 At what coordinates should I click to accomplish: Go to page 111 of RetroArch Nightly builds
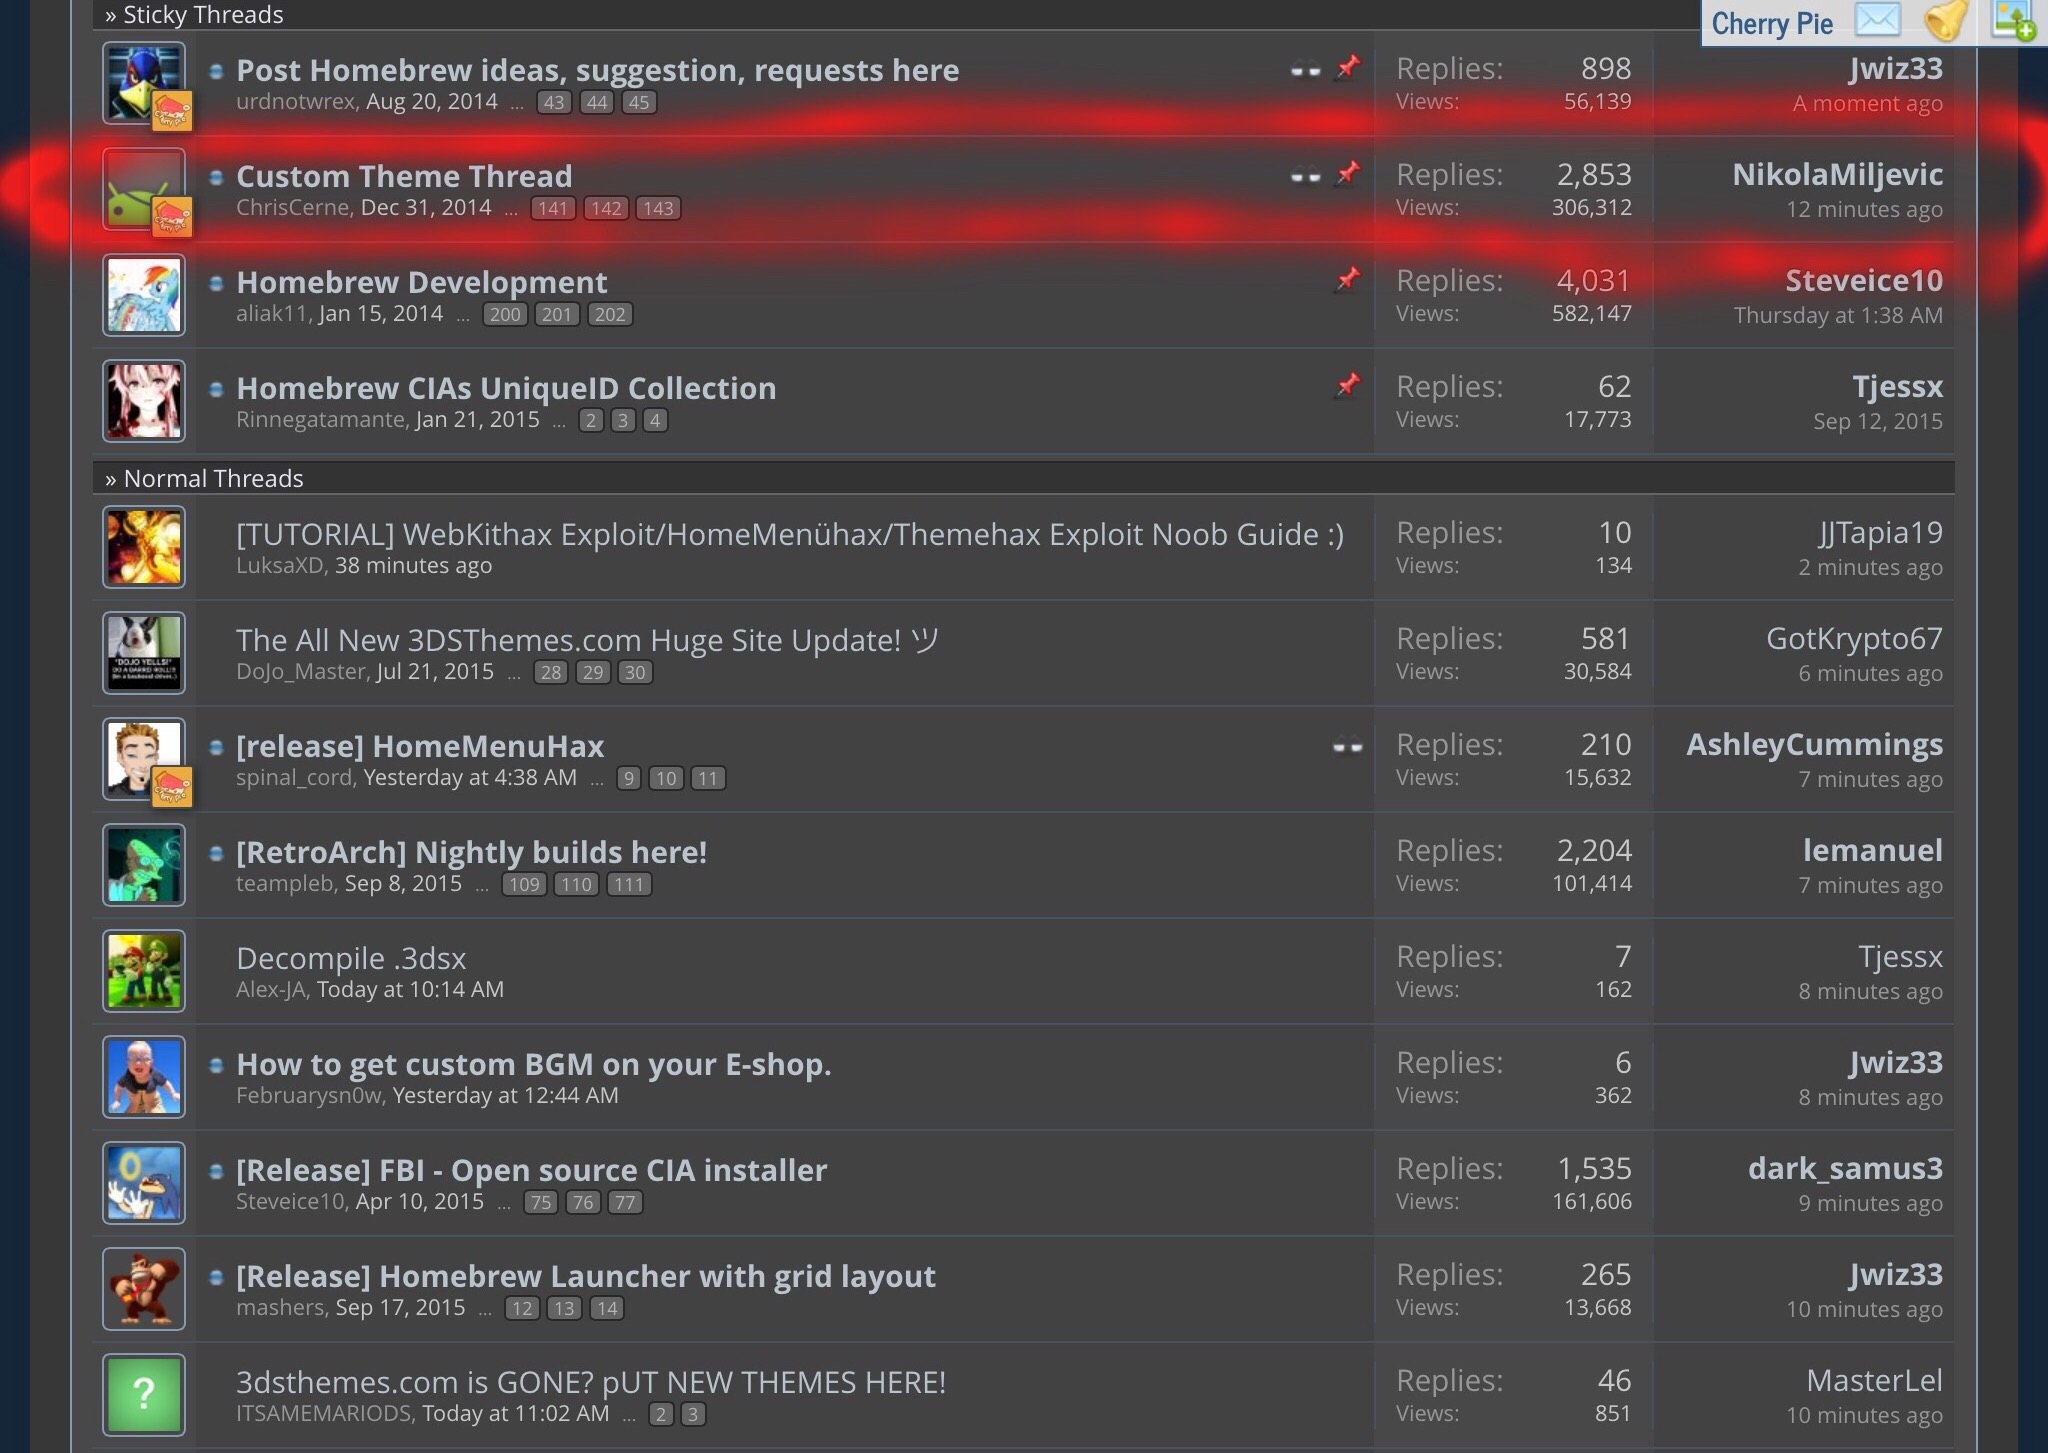click(x=629, y=884)
